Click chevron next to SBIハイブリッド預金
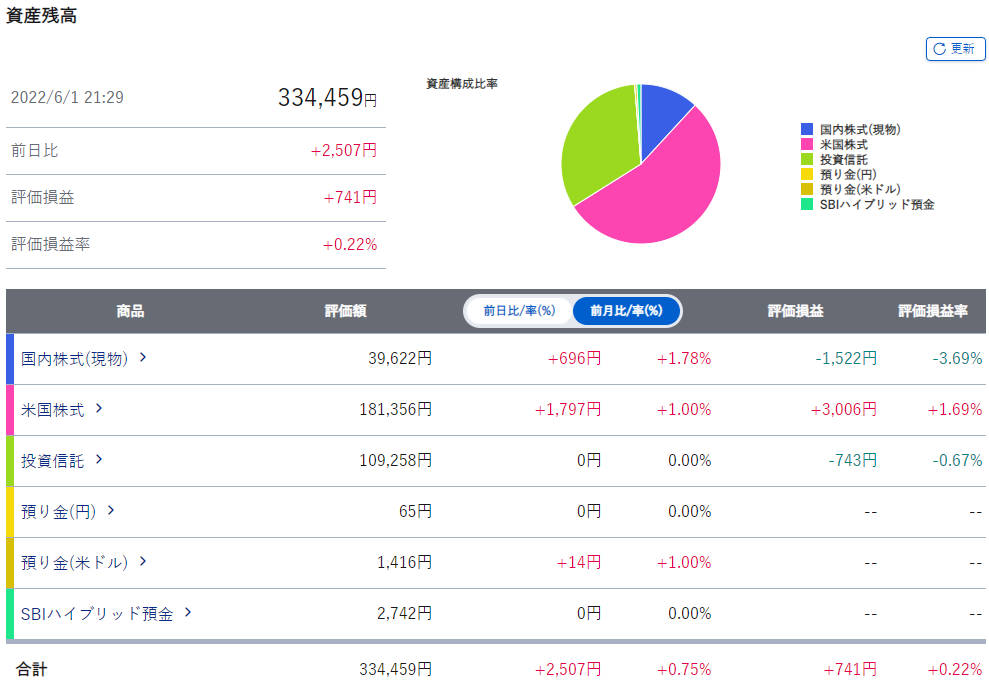The height and width of the screenshot is (689, 989). 188,612
